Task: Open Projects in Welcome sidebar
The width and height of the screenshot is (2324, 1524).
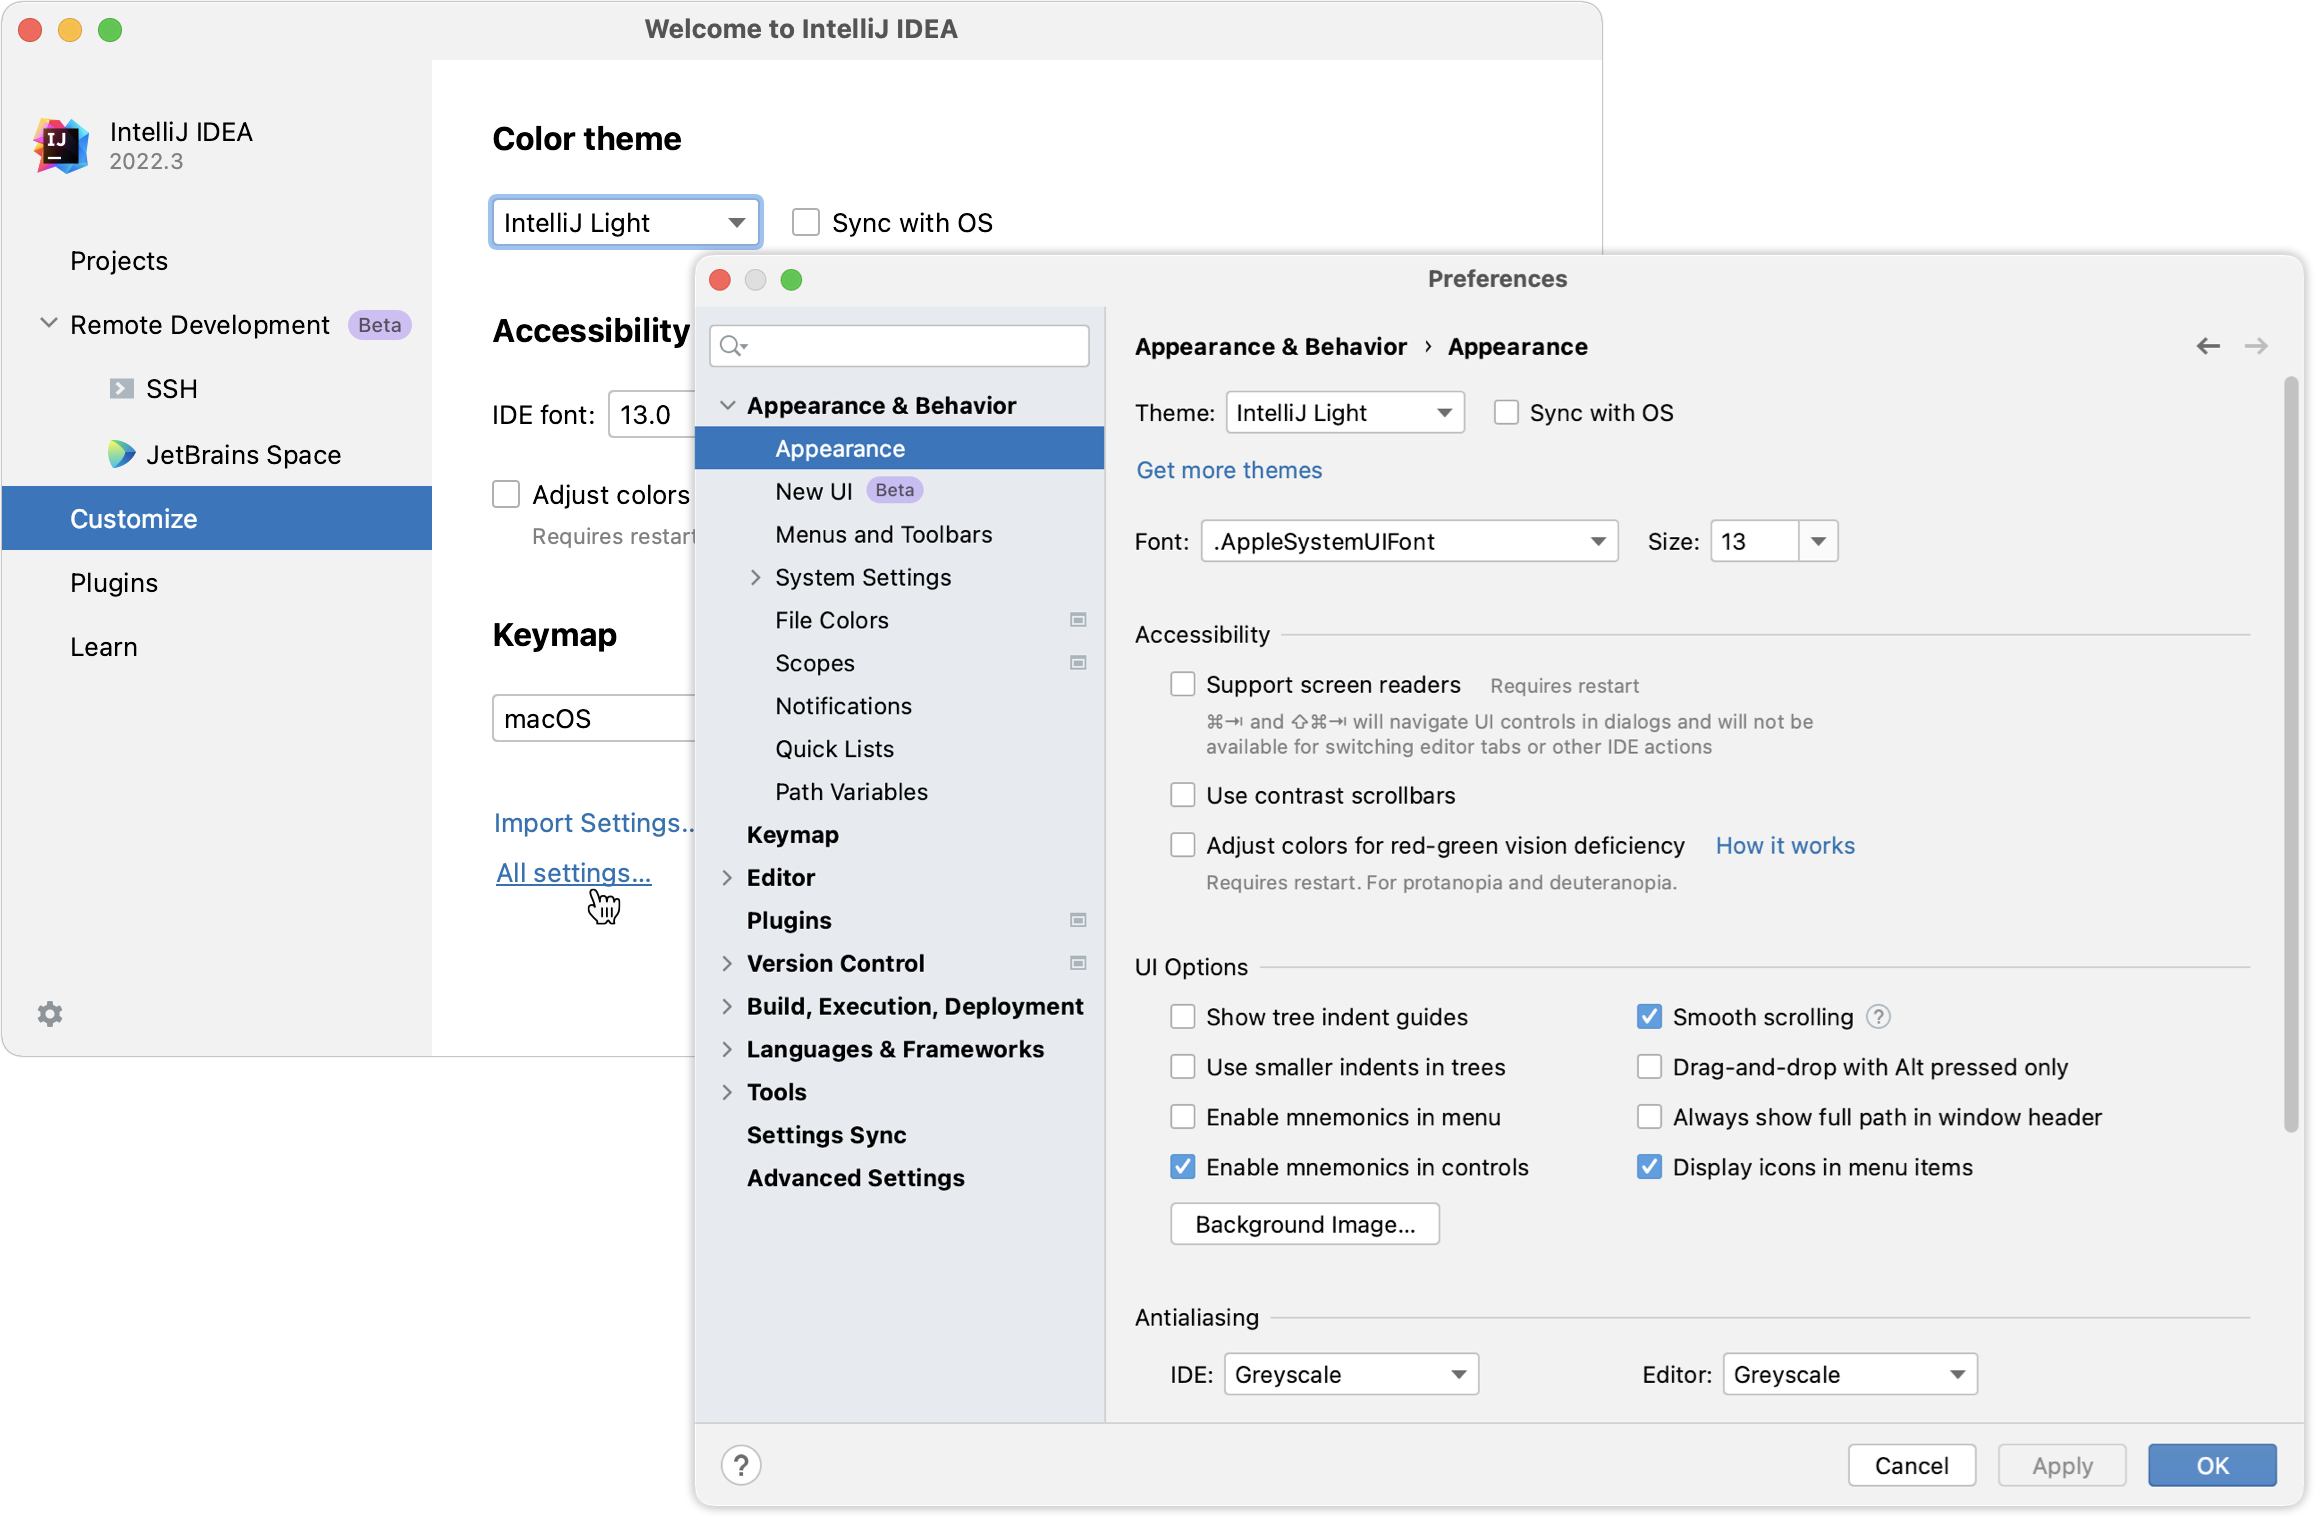Action: 217,261
